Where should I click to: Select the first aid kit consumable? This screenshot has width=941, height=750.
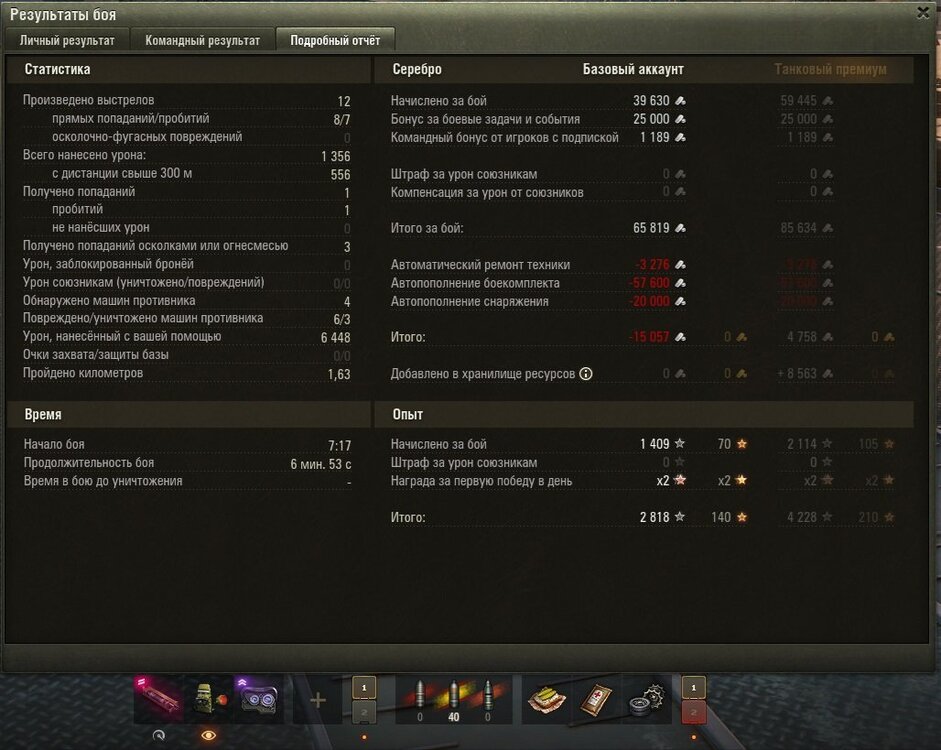click(597, 700)
